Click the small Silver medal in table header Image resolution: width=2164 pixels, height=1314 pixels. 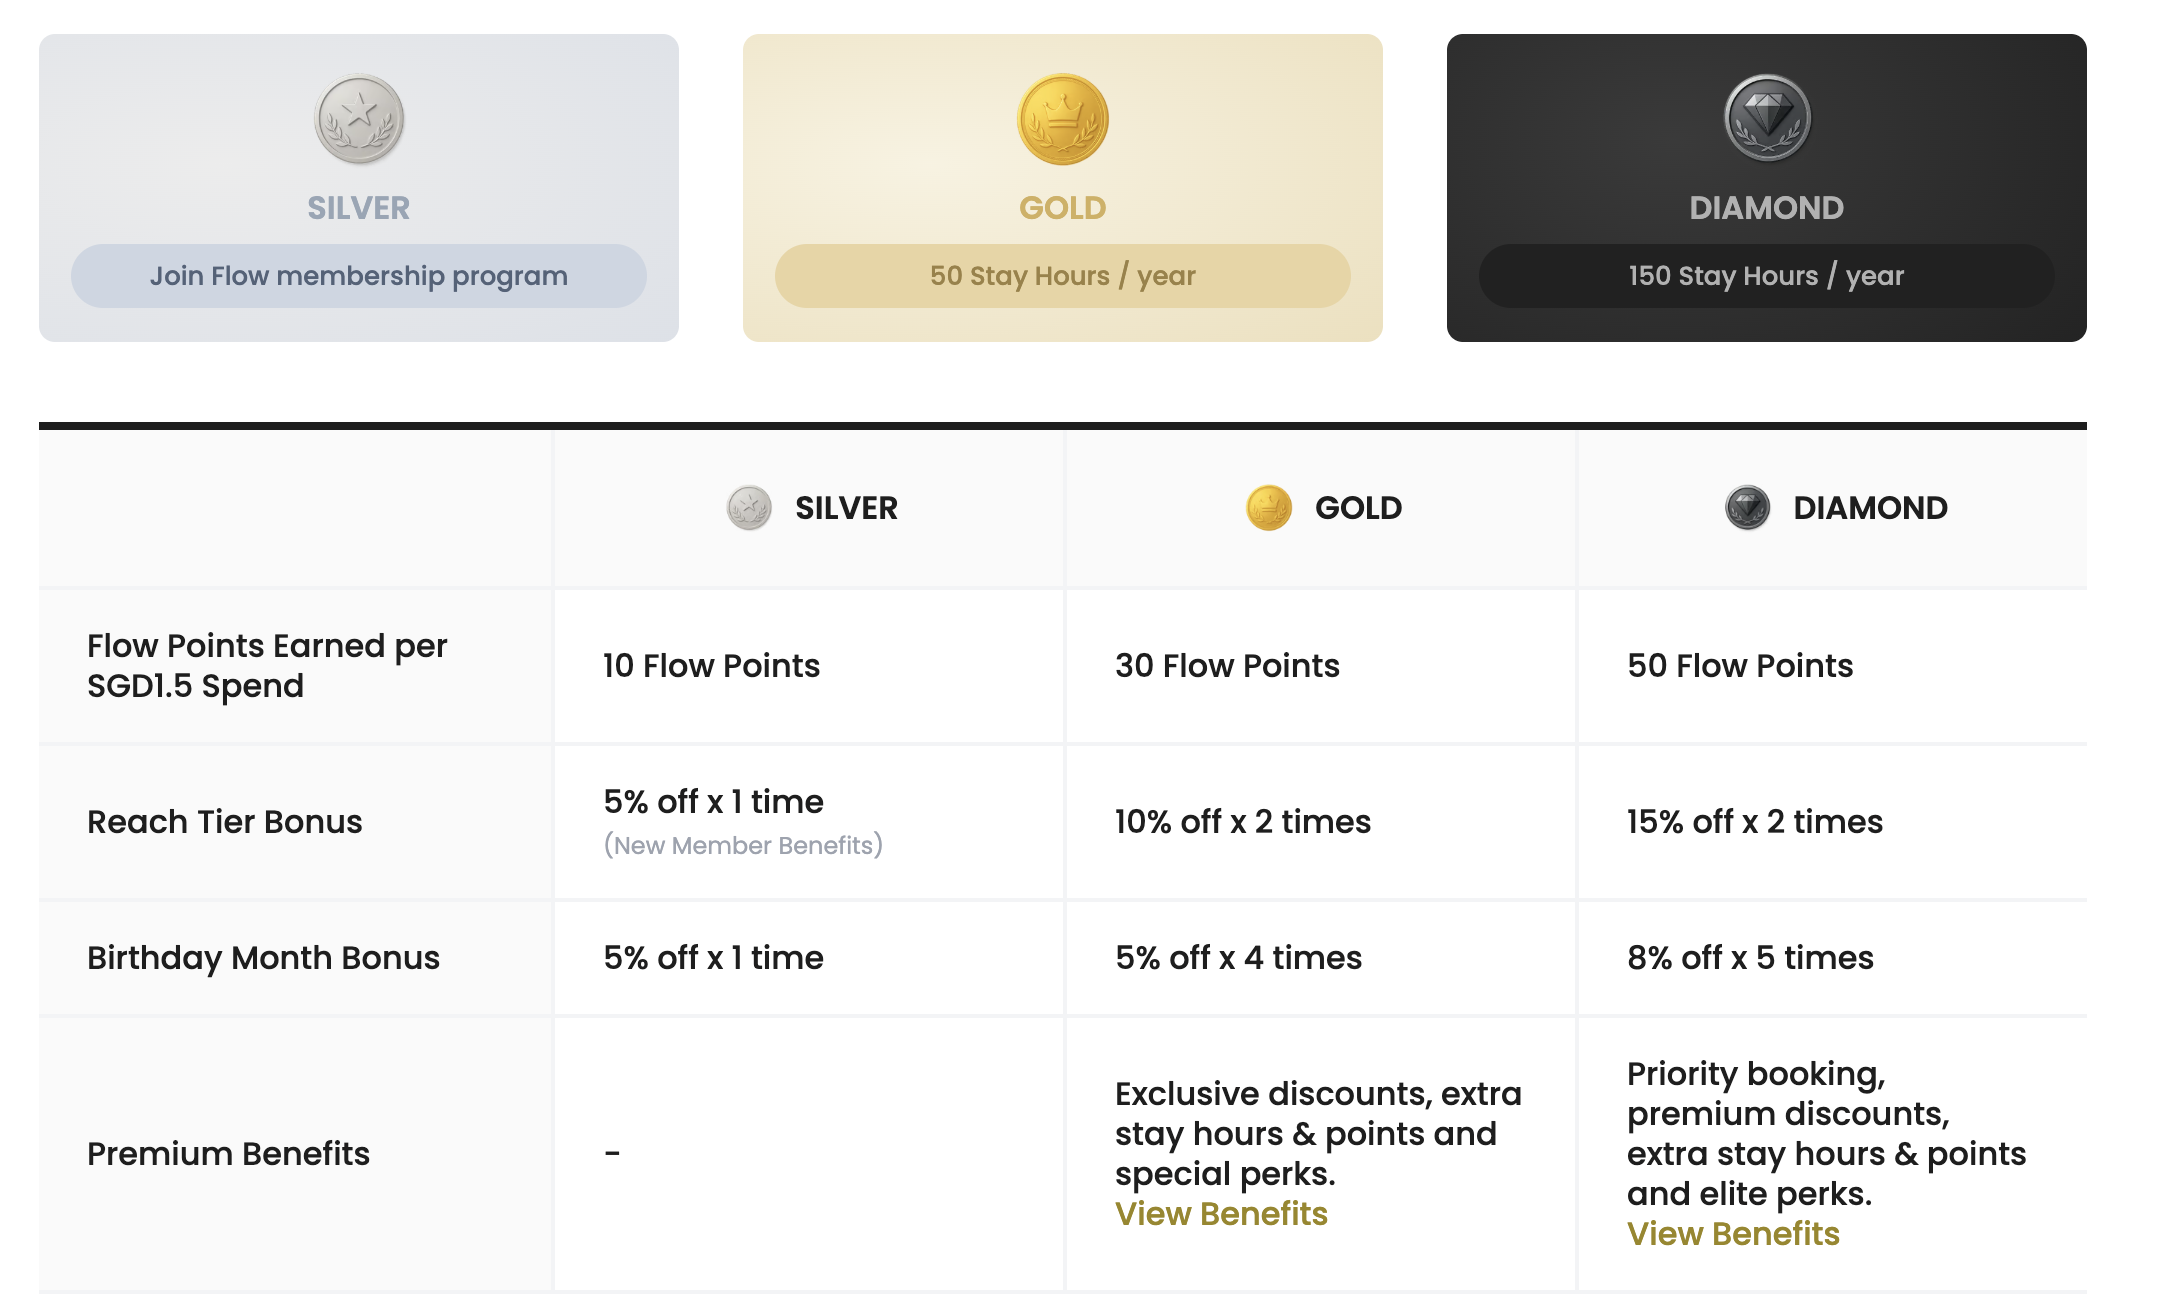pos(749,508)
